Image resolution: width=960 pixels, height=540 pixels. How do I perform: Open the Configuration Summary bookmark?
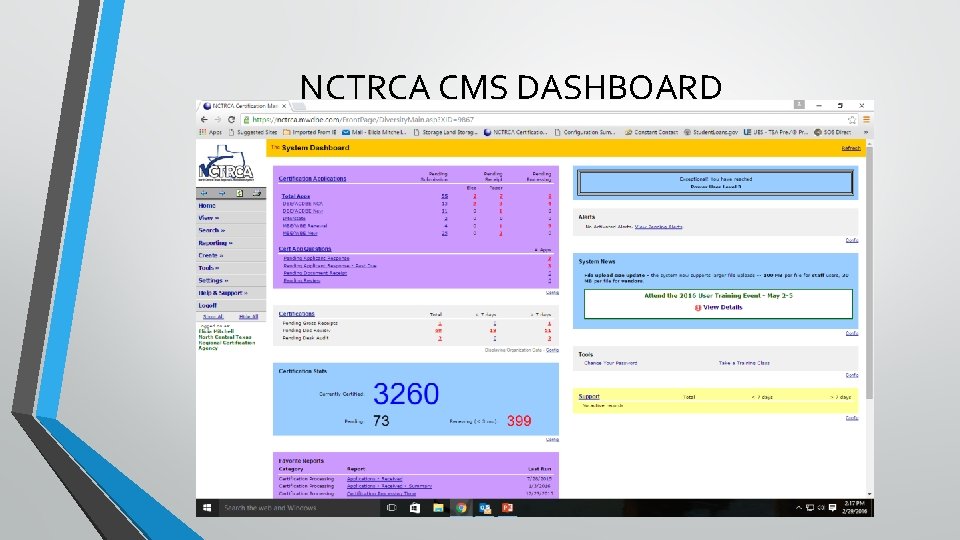coord(585,132)
